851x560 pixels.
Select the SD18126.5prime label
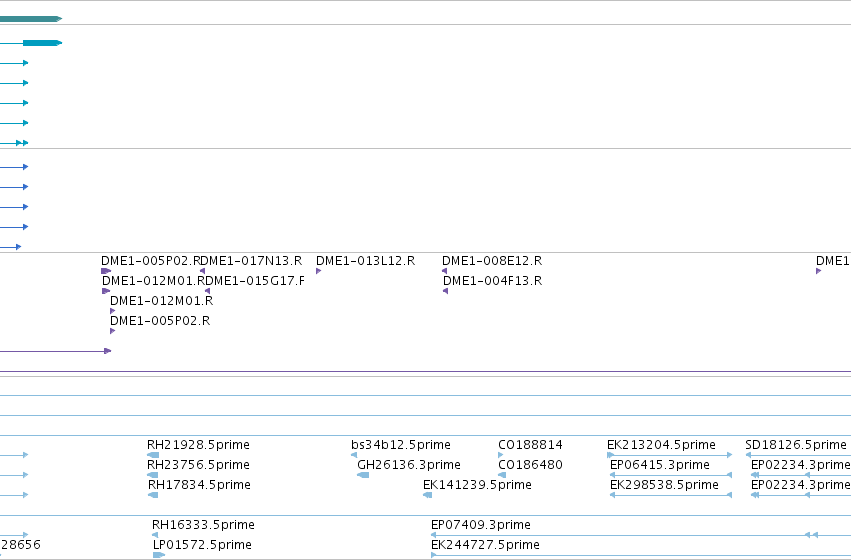(x=796, y=445)
